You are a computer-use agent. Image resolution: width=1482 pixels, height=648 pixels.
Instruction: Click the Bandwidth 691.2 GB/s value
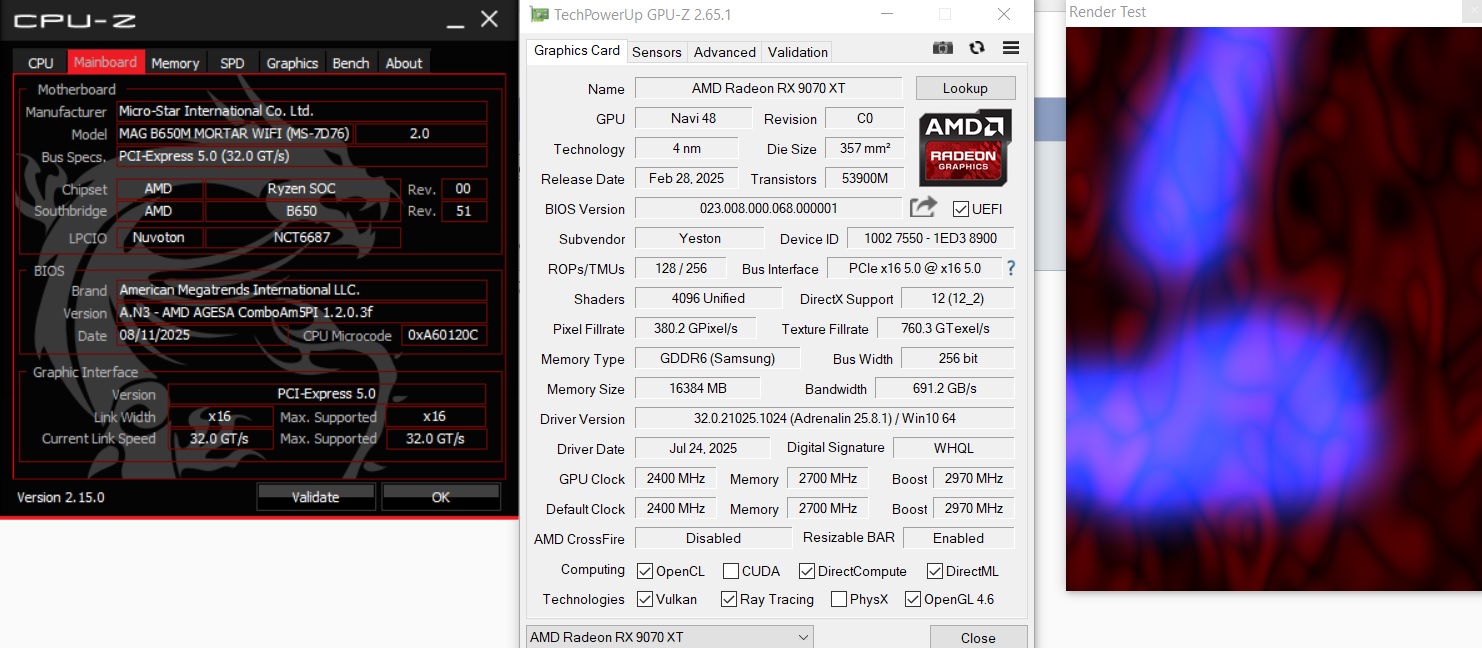point(944,388)
